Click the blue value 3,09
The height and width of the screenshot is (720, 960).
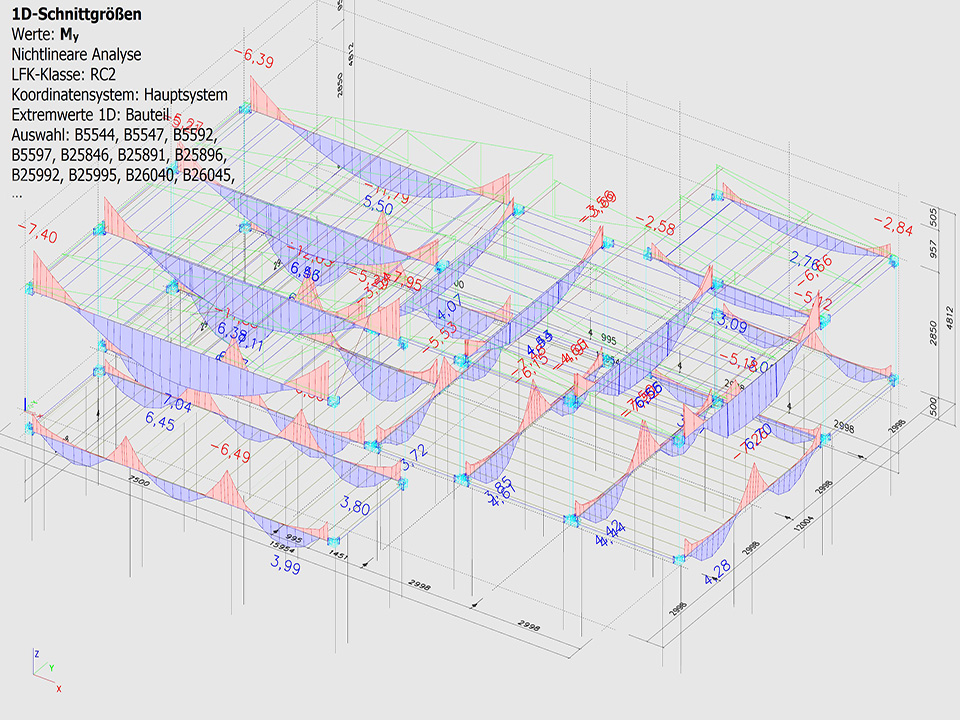pos(731,324)
